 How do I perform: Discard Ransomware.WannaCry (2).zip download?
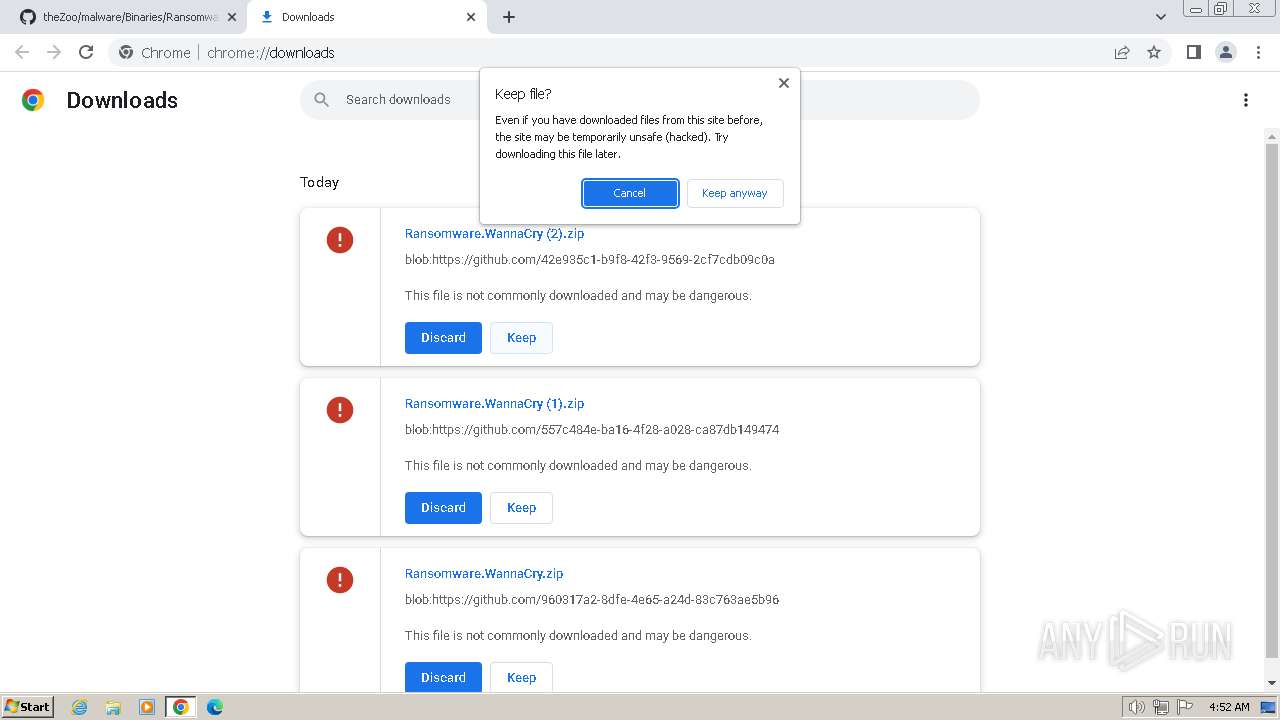tap(443, 338)
